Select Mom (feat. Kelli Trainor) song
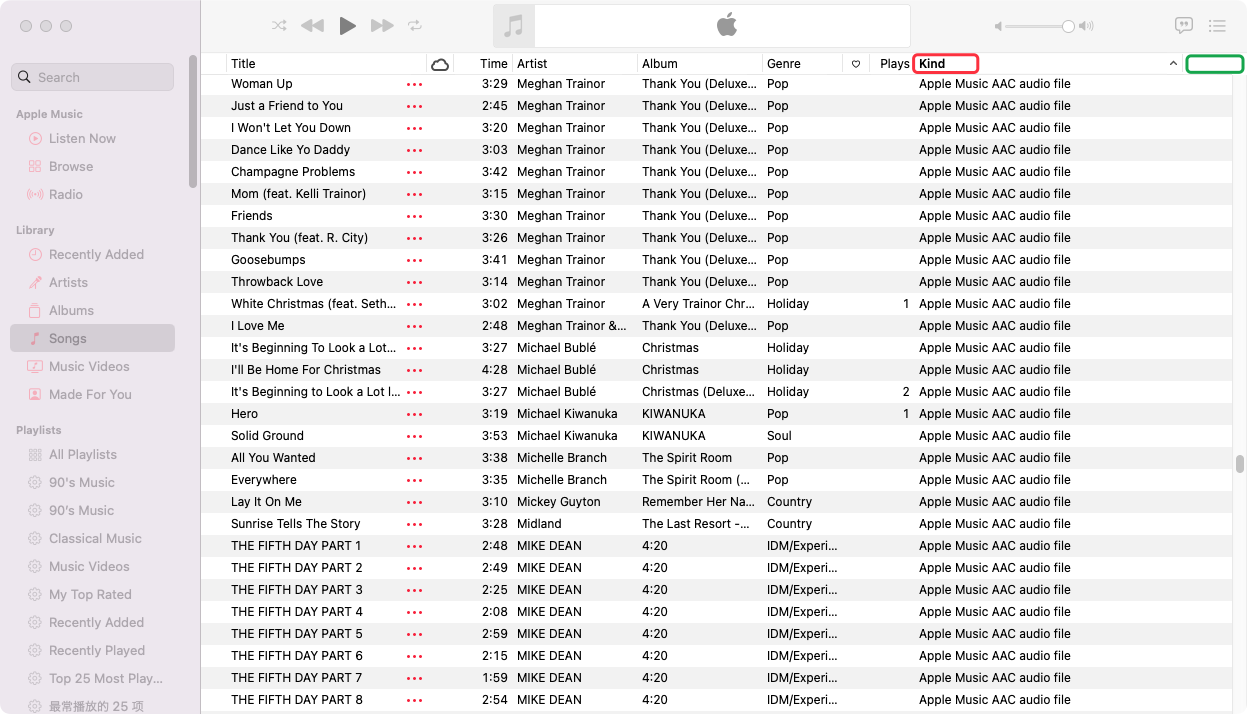Screen dimensions: 1247x714 (x=298, y=194)
